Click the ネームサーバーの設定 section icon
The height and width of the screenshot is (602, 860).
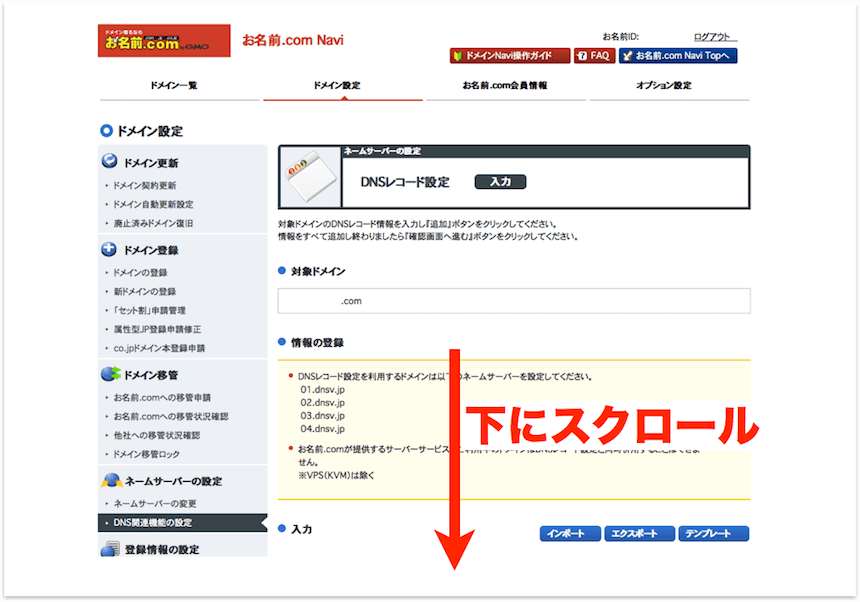tap(111, 480)
